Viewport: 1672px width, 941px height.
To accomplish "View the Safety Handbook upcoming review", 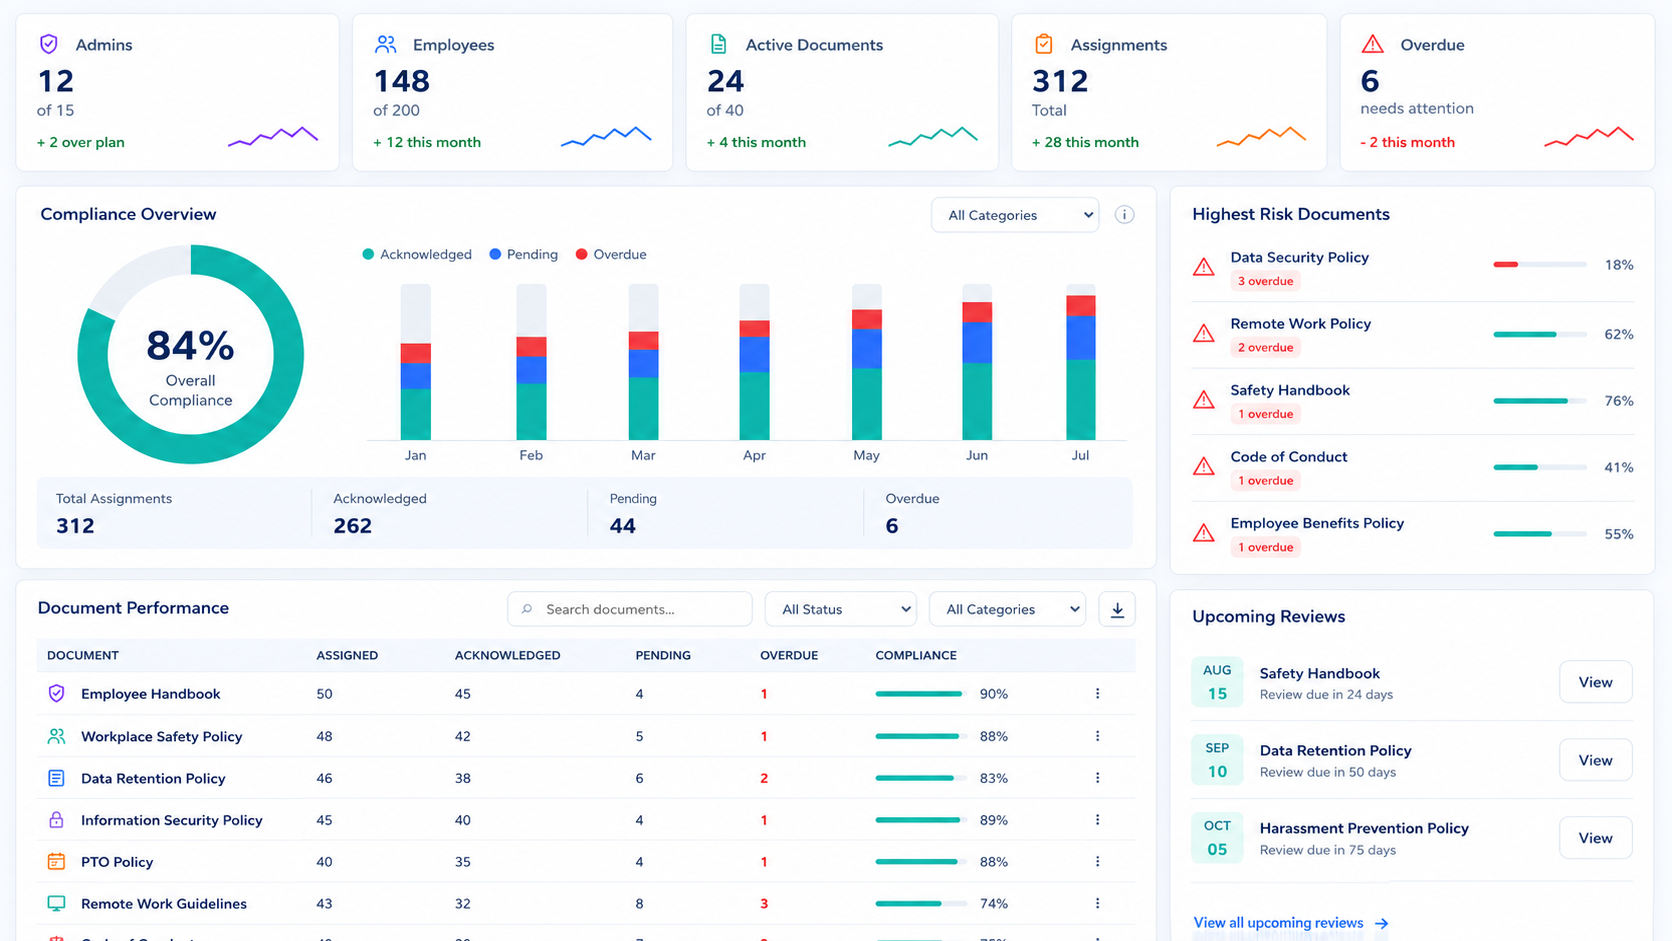I will (x=1595, y=682).
